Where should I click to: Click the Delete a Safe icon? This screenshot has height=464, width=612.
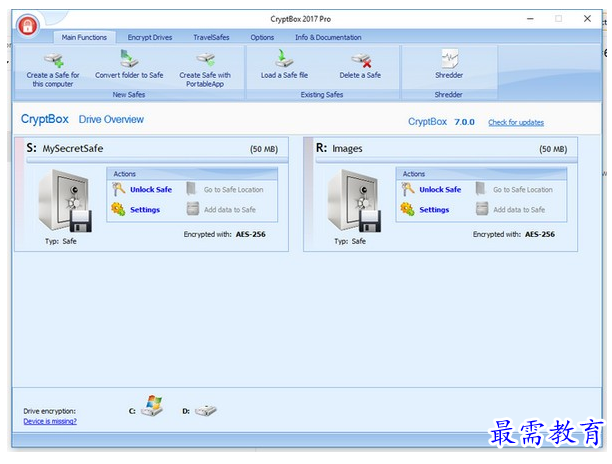click(x=360, y=62)
